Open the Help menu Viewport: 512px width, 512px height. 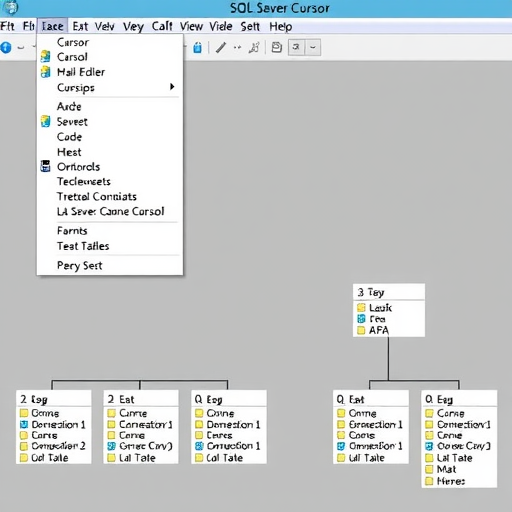[x=281, y=26]
